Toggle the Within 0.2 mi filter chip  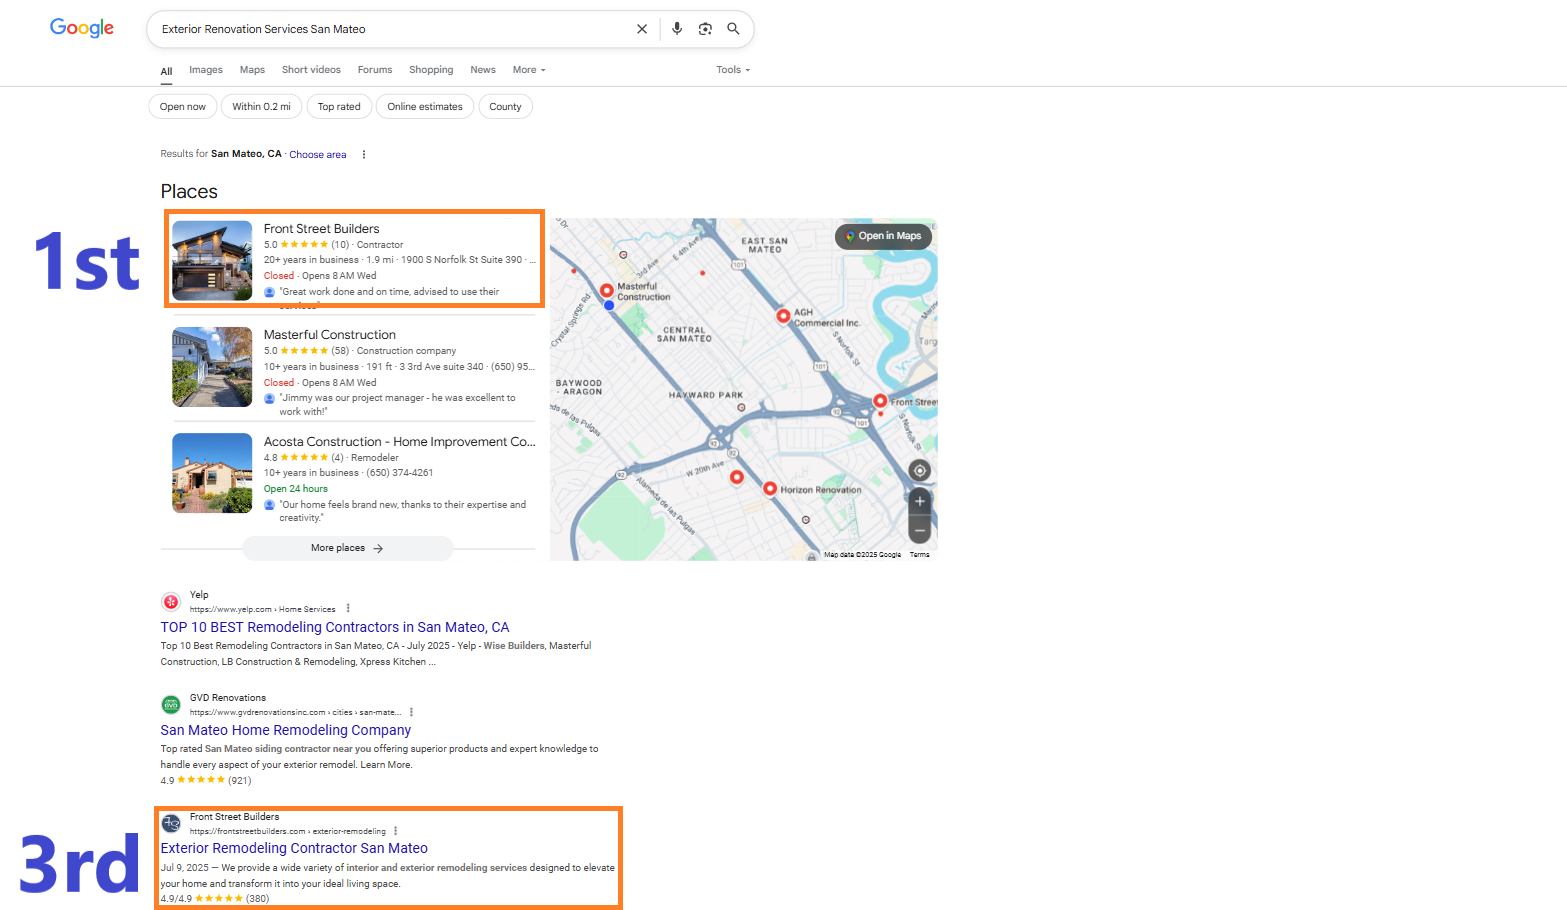261,107
